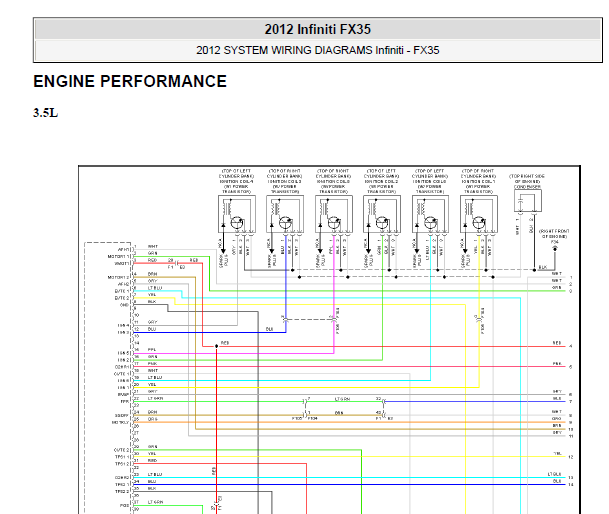609x514 pixels.
Task: Click the '2012 SYSTEM WIRING DIAGRAMS Infiniti - FX35' subtitle
Action: [x=318, y=50]
